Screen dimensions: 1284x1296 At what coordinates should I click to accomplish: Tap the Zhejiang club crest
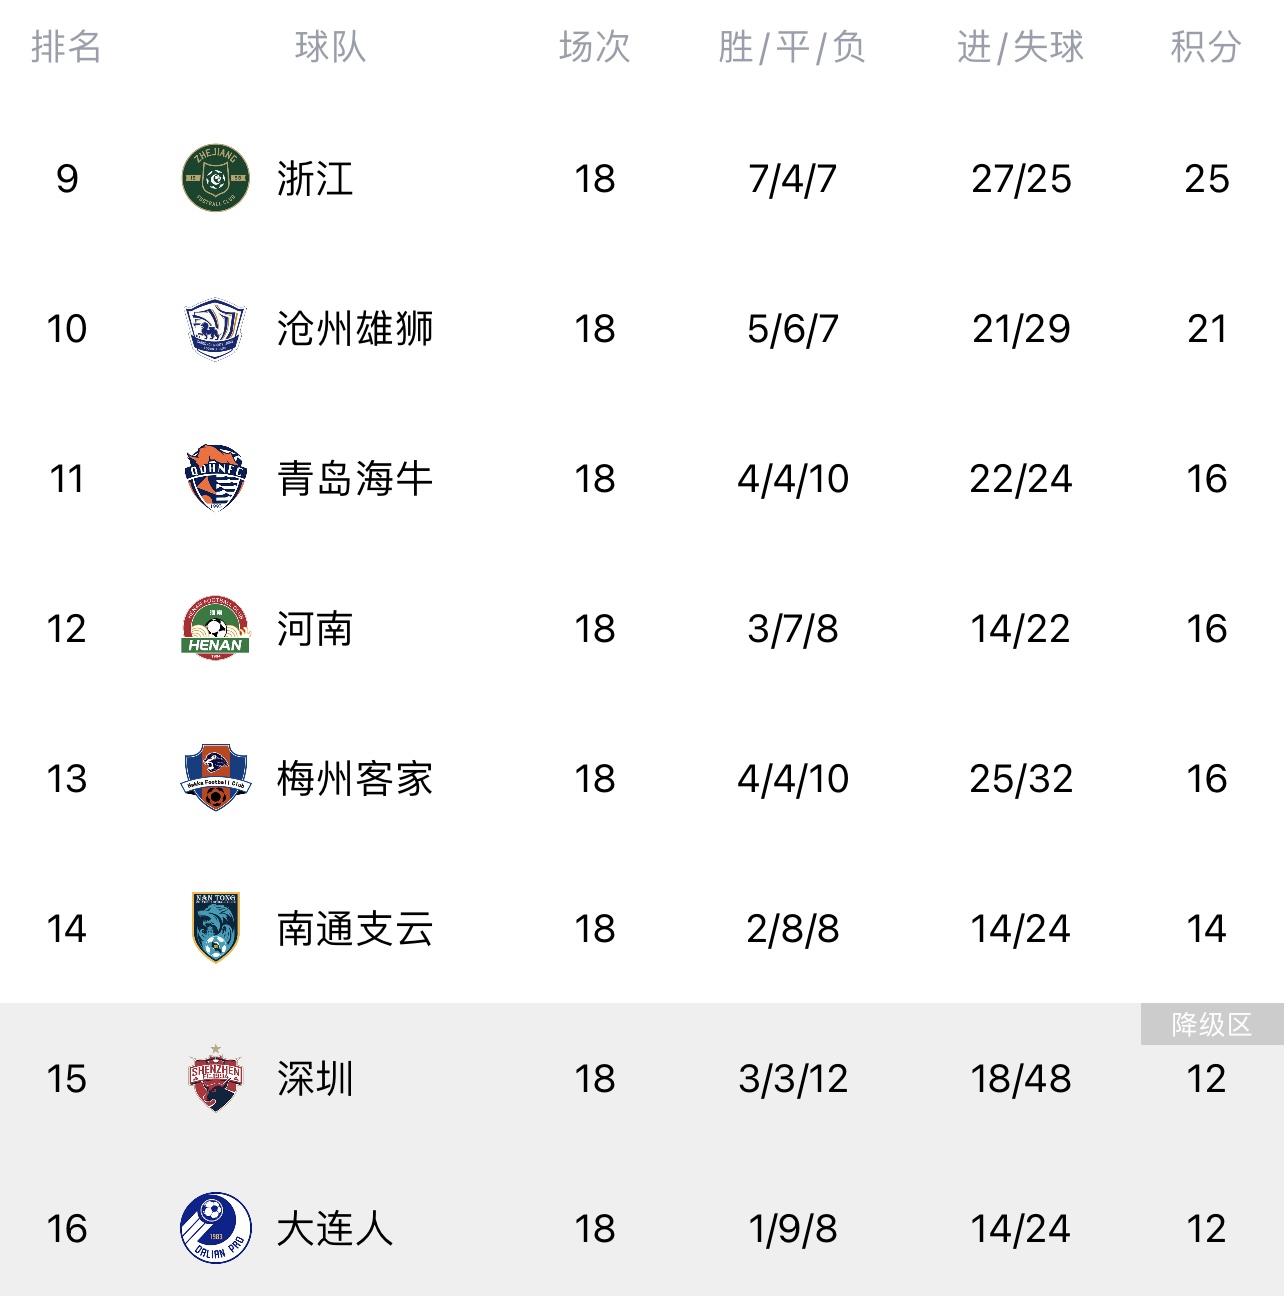pos(215,178)
